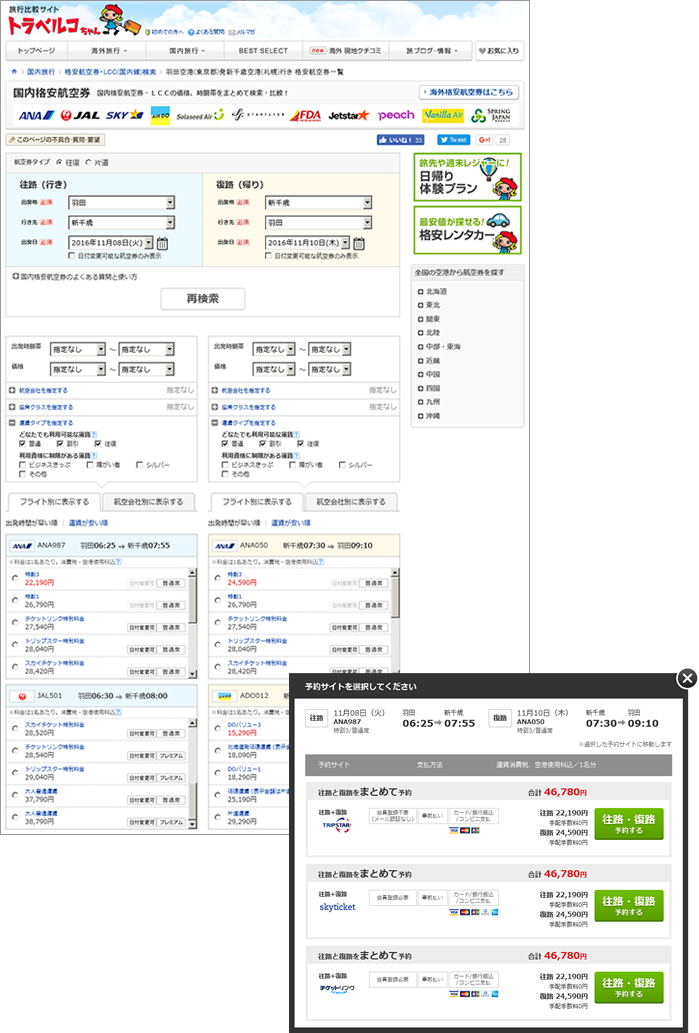This screenshot has width=699, height=1033.
Task: Uncheck the outbound 普通 fare checkbox
Action: [22, 443]
